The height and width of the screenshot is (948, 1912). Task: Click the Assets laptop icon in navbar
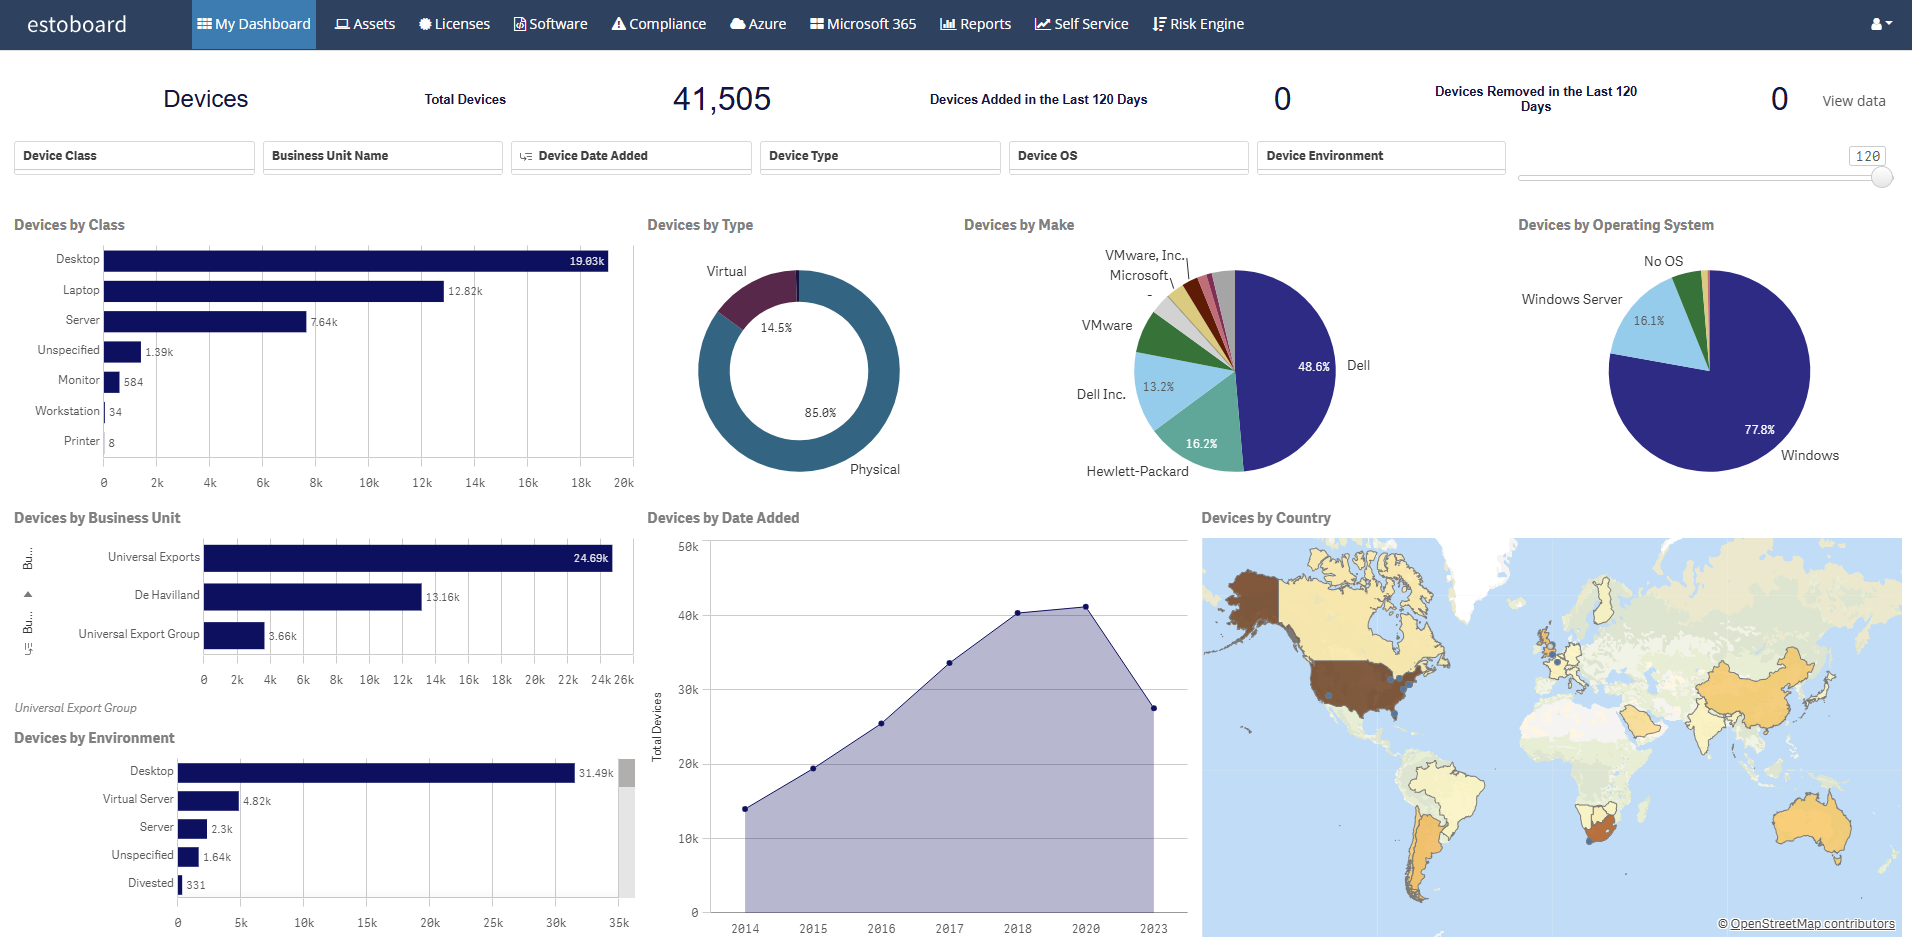pos(342,24)
